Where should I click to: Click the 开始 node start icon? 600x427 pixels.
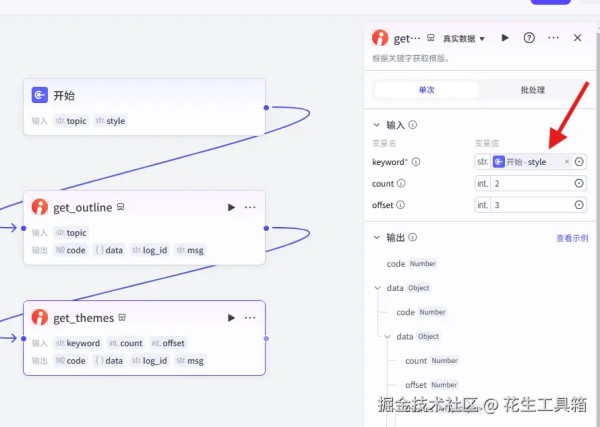pos(40,95)
